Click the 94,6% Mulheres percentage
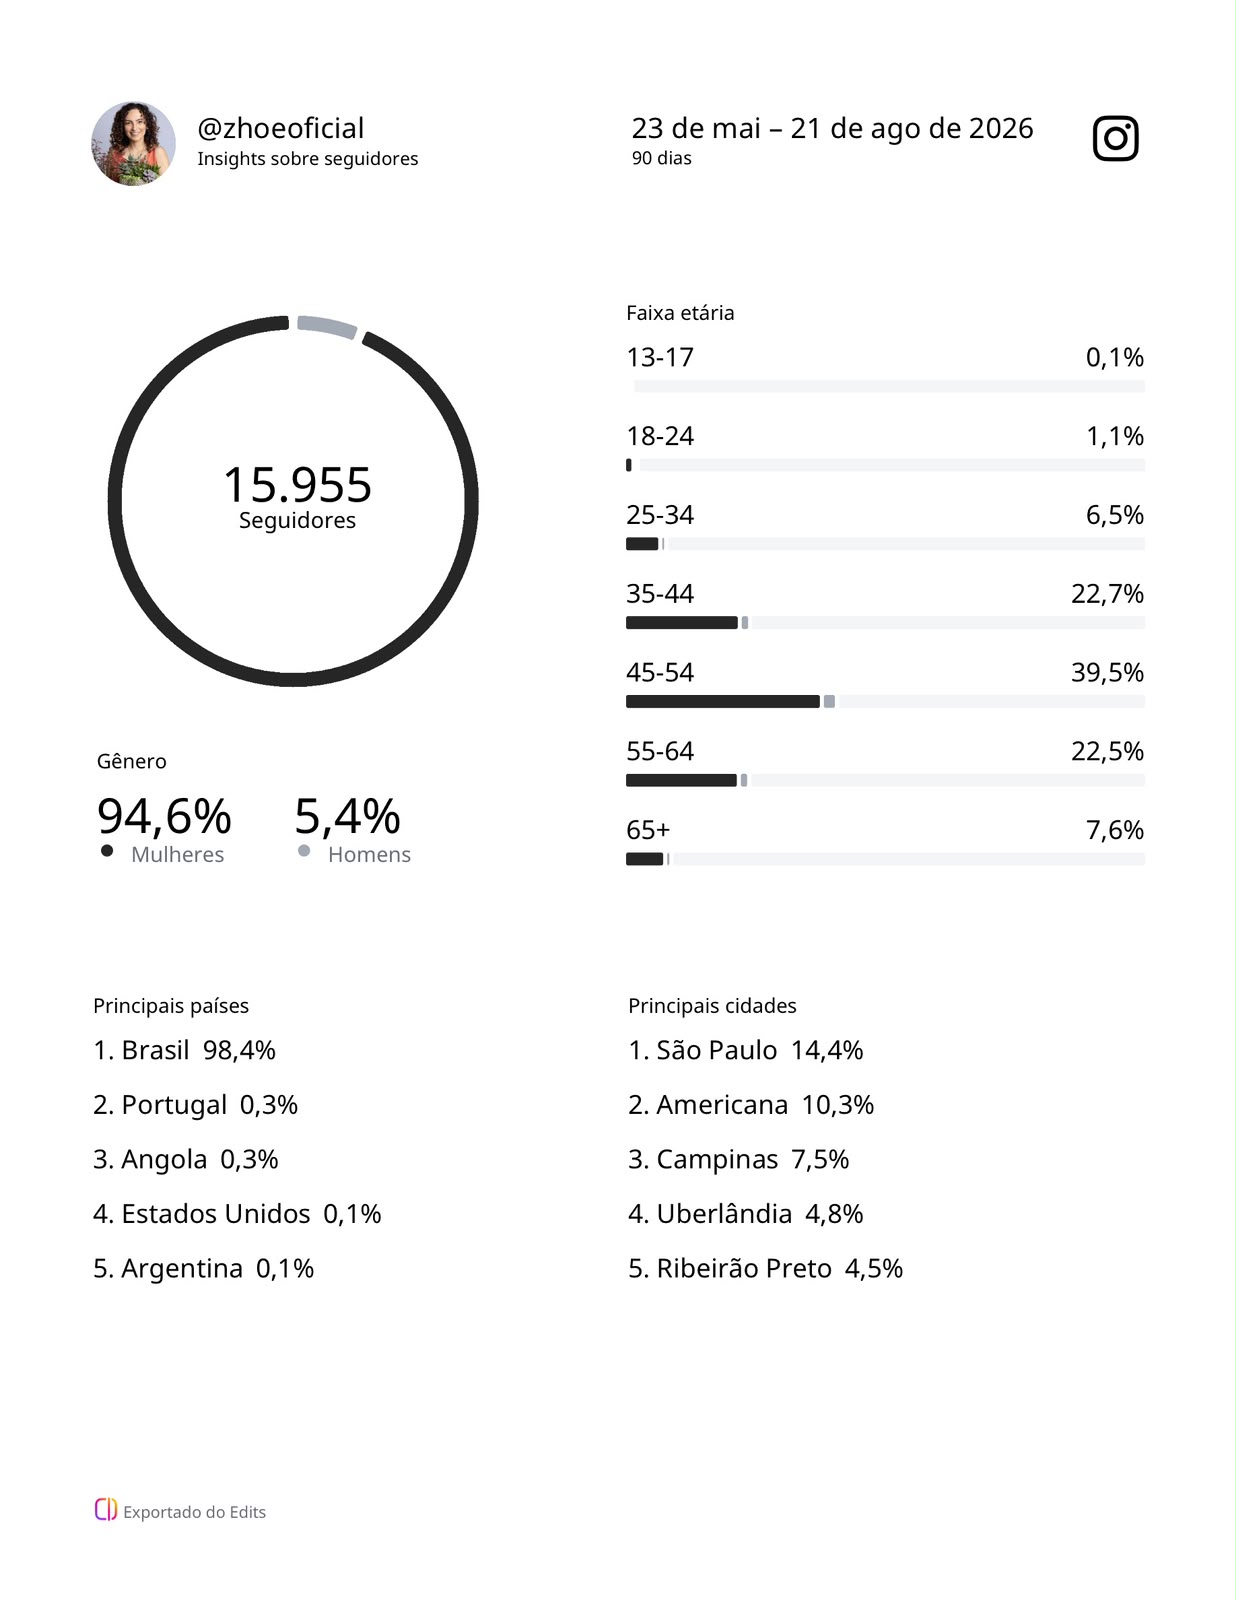The height and width of the screenshot is (1600, 1236). 164,816
